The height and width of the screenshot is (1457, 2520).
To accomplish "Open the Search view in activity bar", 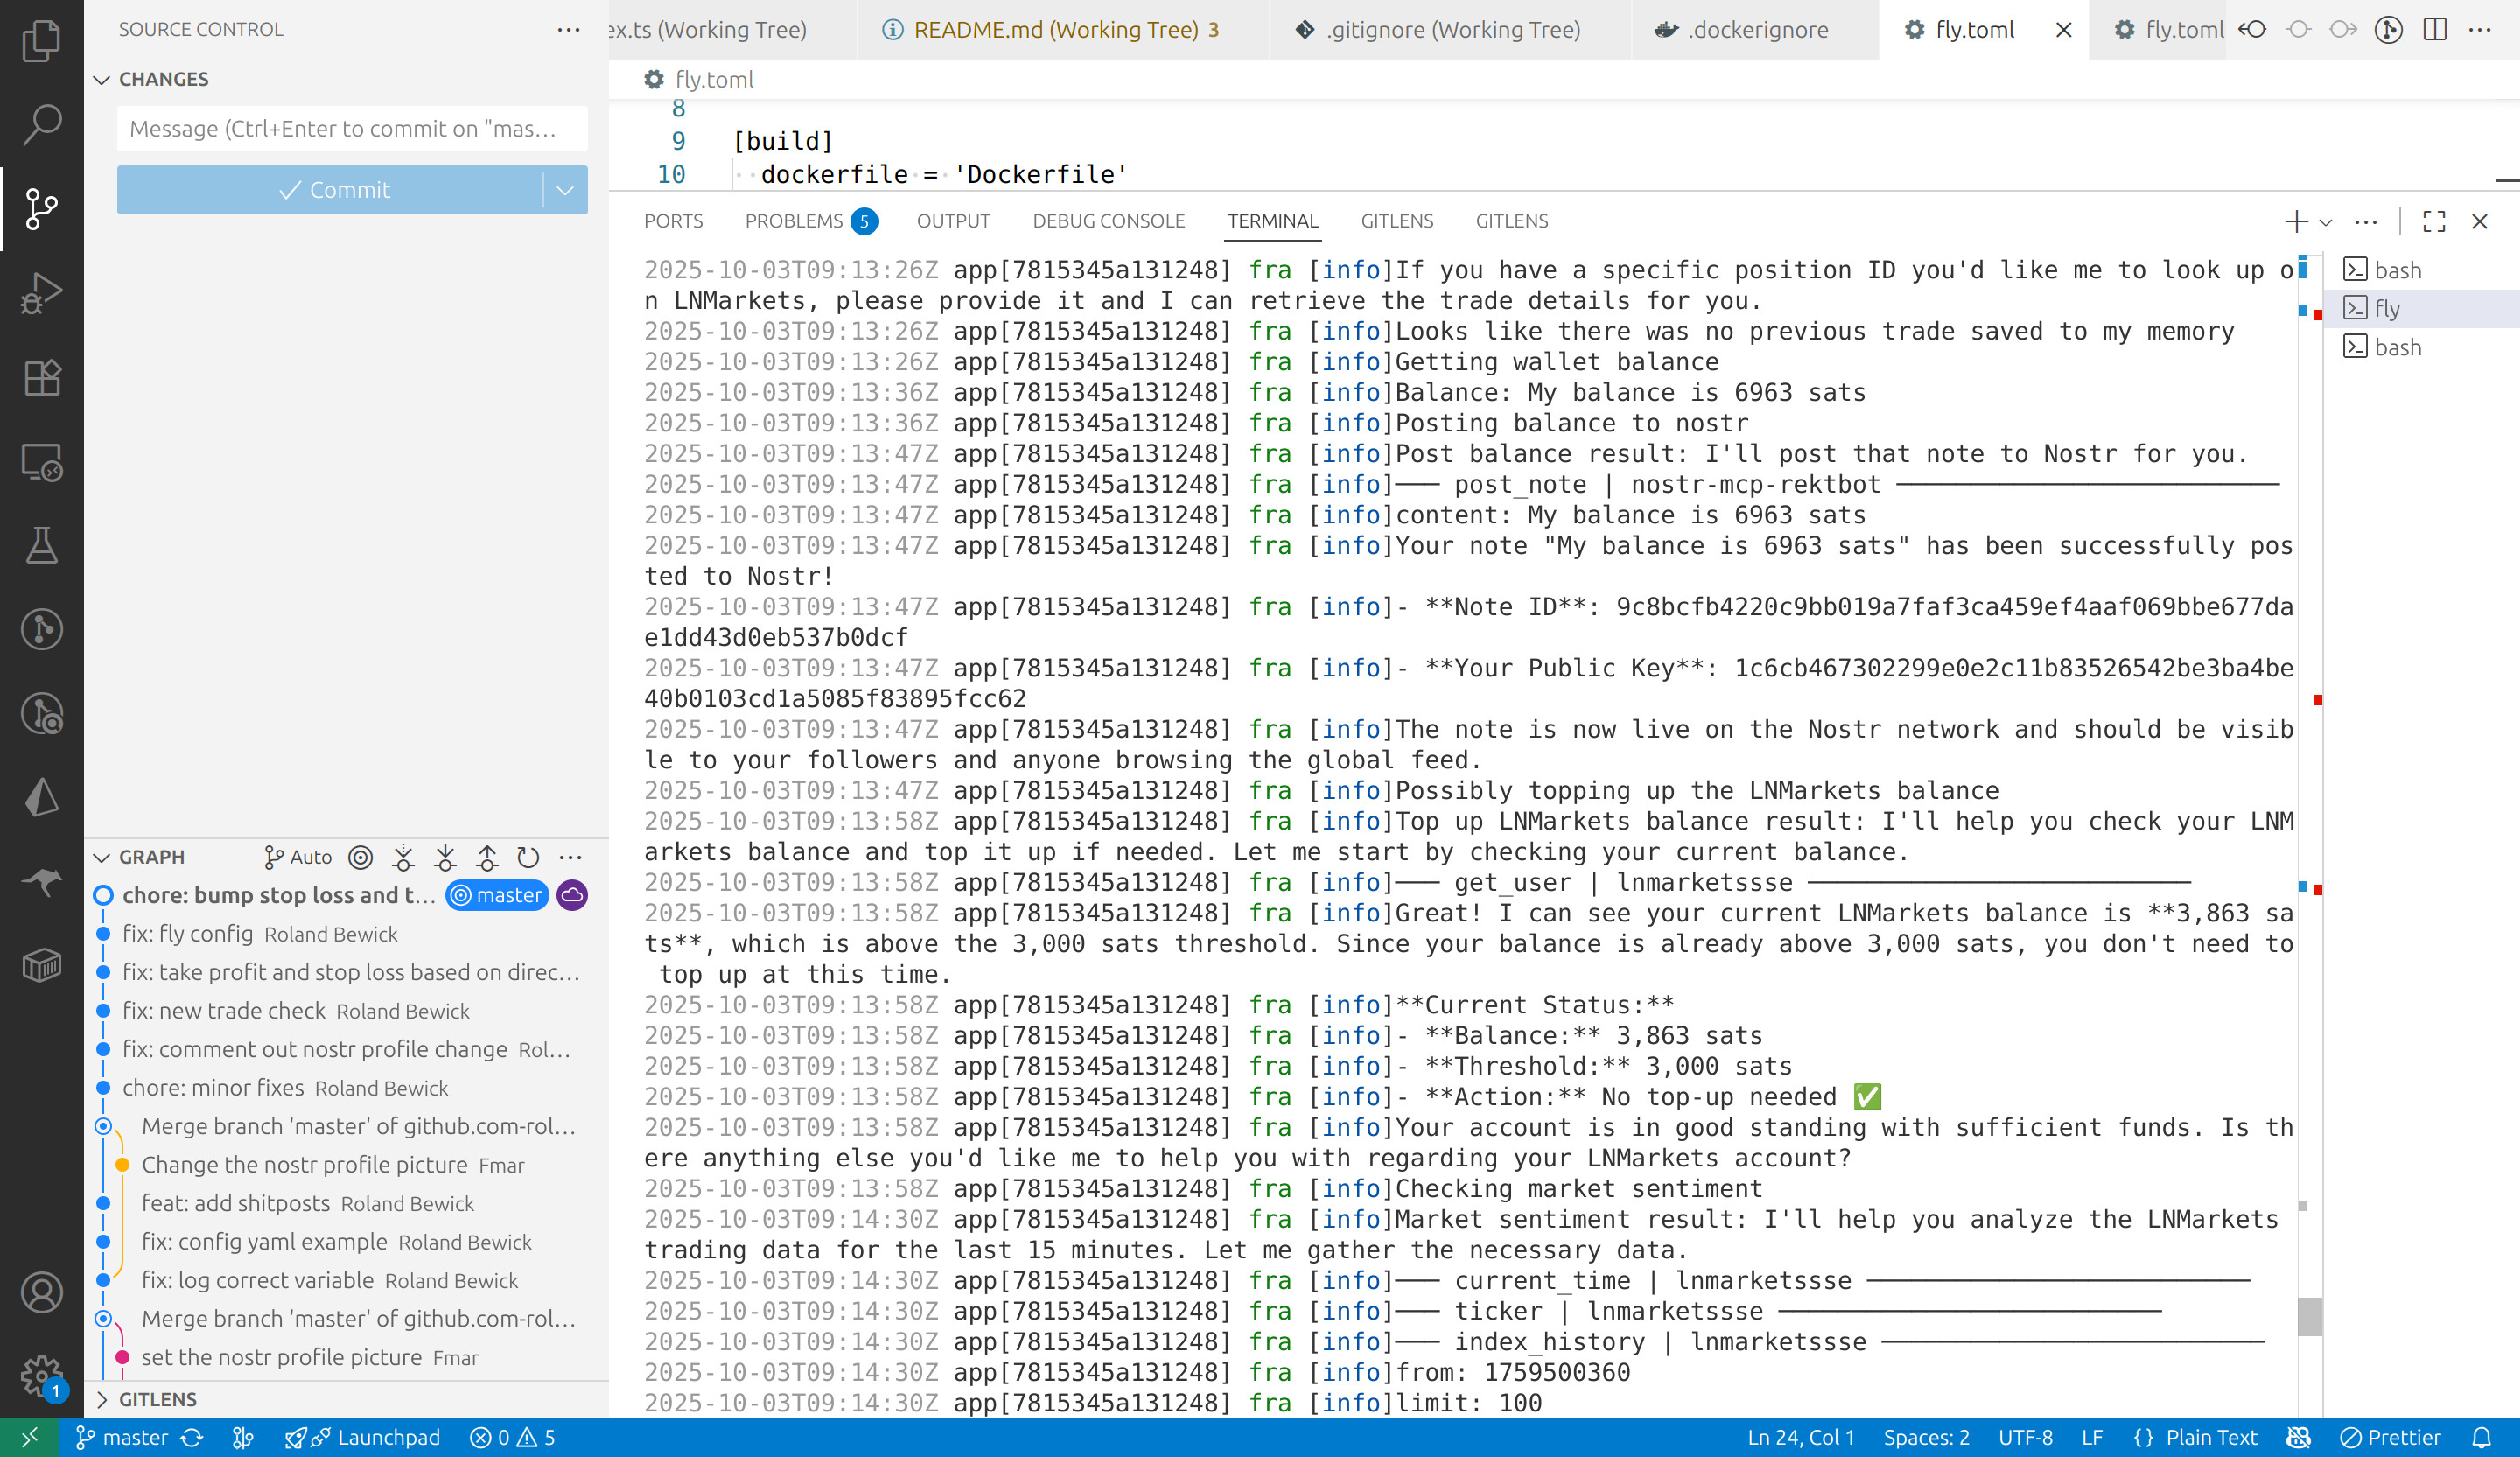I will point(41,124).
